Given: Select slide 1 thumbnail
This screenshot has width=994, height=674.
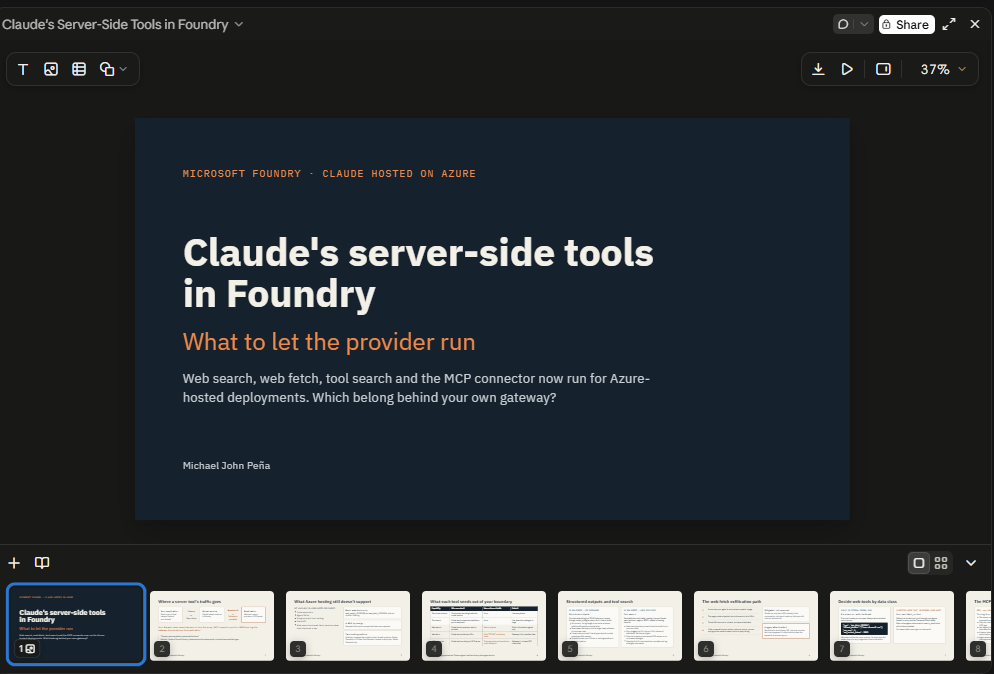Looking at the screenshot, I should (x=76, y=625).
